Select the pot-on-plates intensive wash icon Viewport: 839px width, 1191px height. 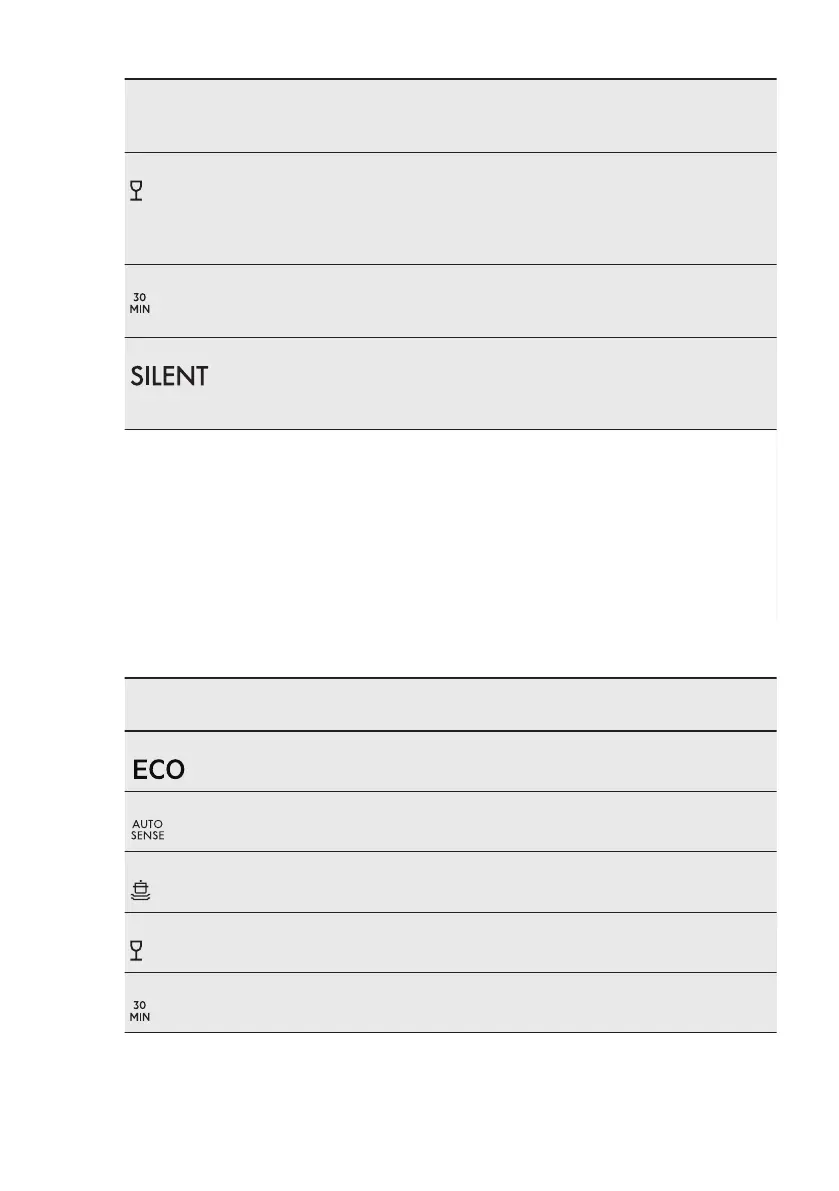pyautogui.click(x=141, y=890)
